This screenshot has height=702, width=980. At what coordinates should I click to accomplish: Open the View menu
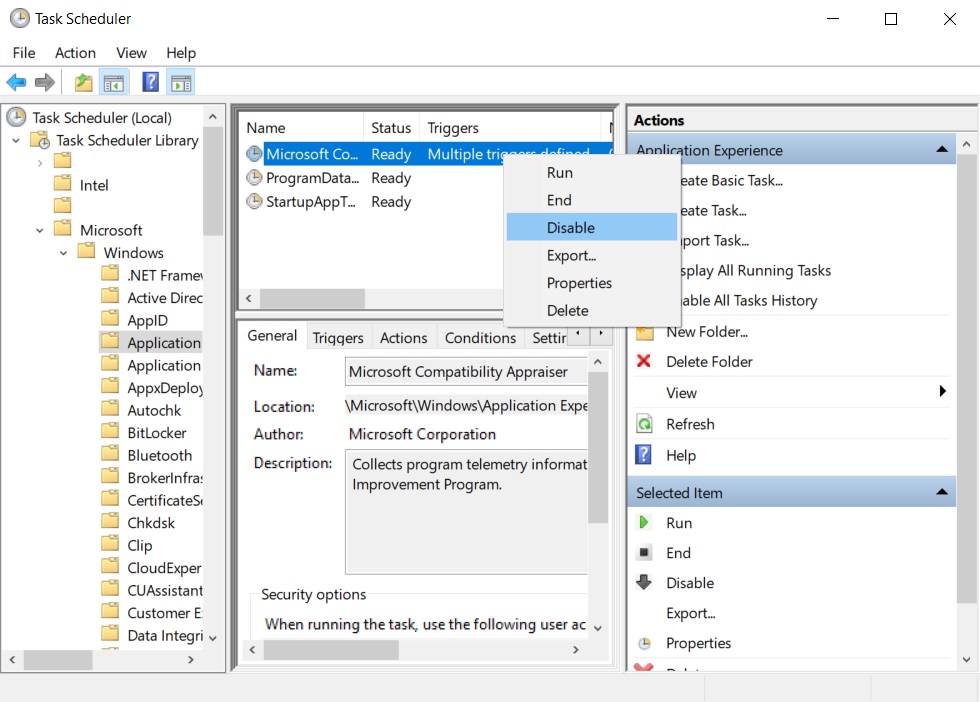(131, 53)
